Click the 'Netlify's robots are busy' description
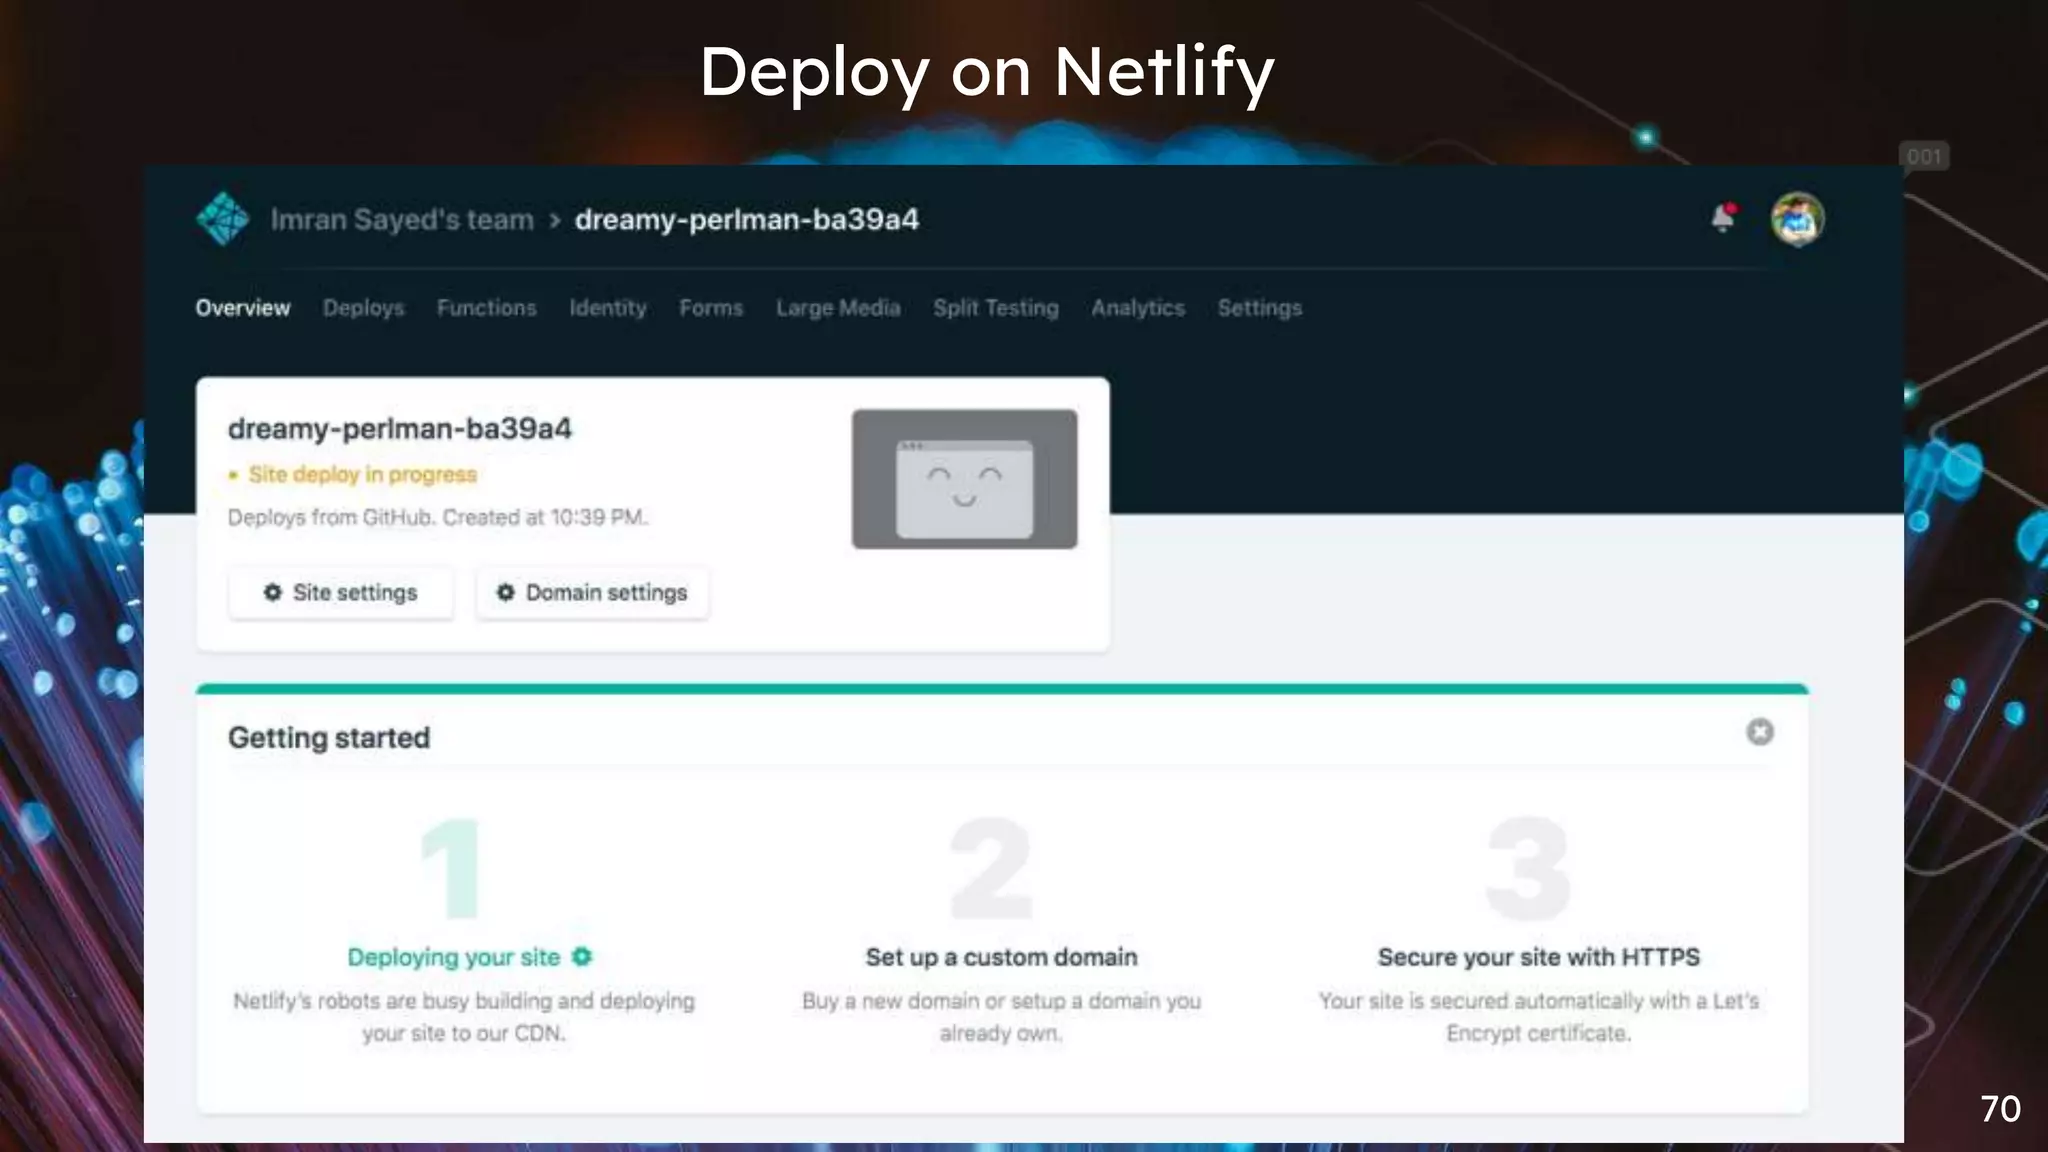This screenshot has width=2048, height=1152. coord(464,1017)
